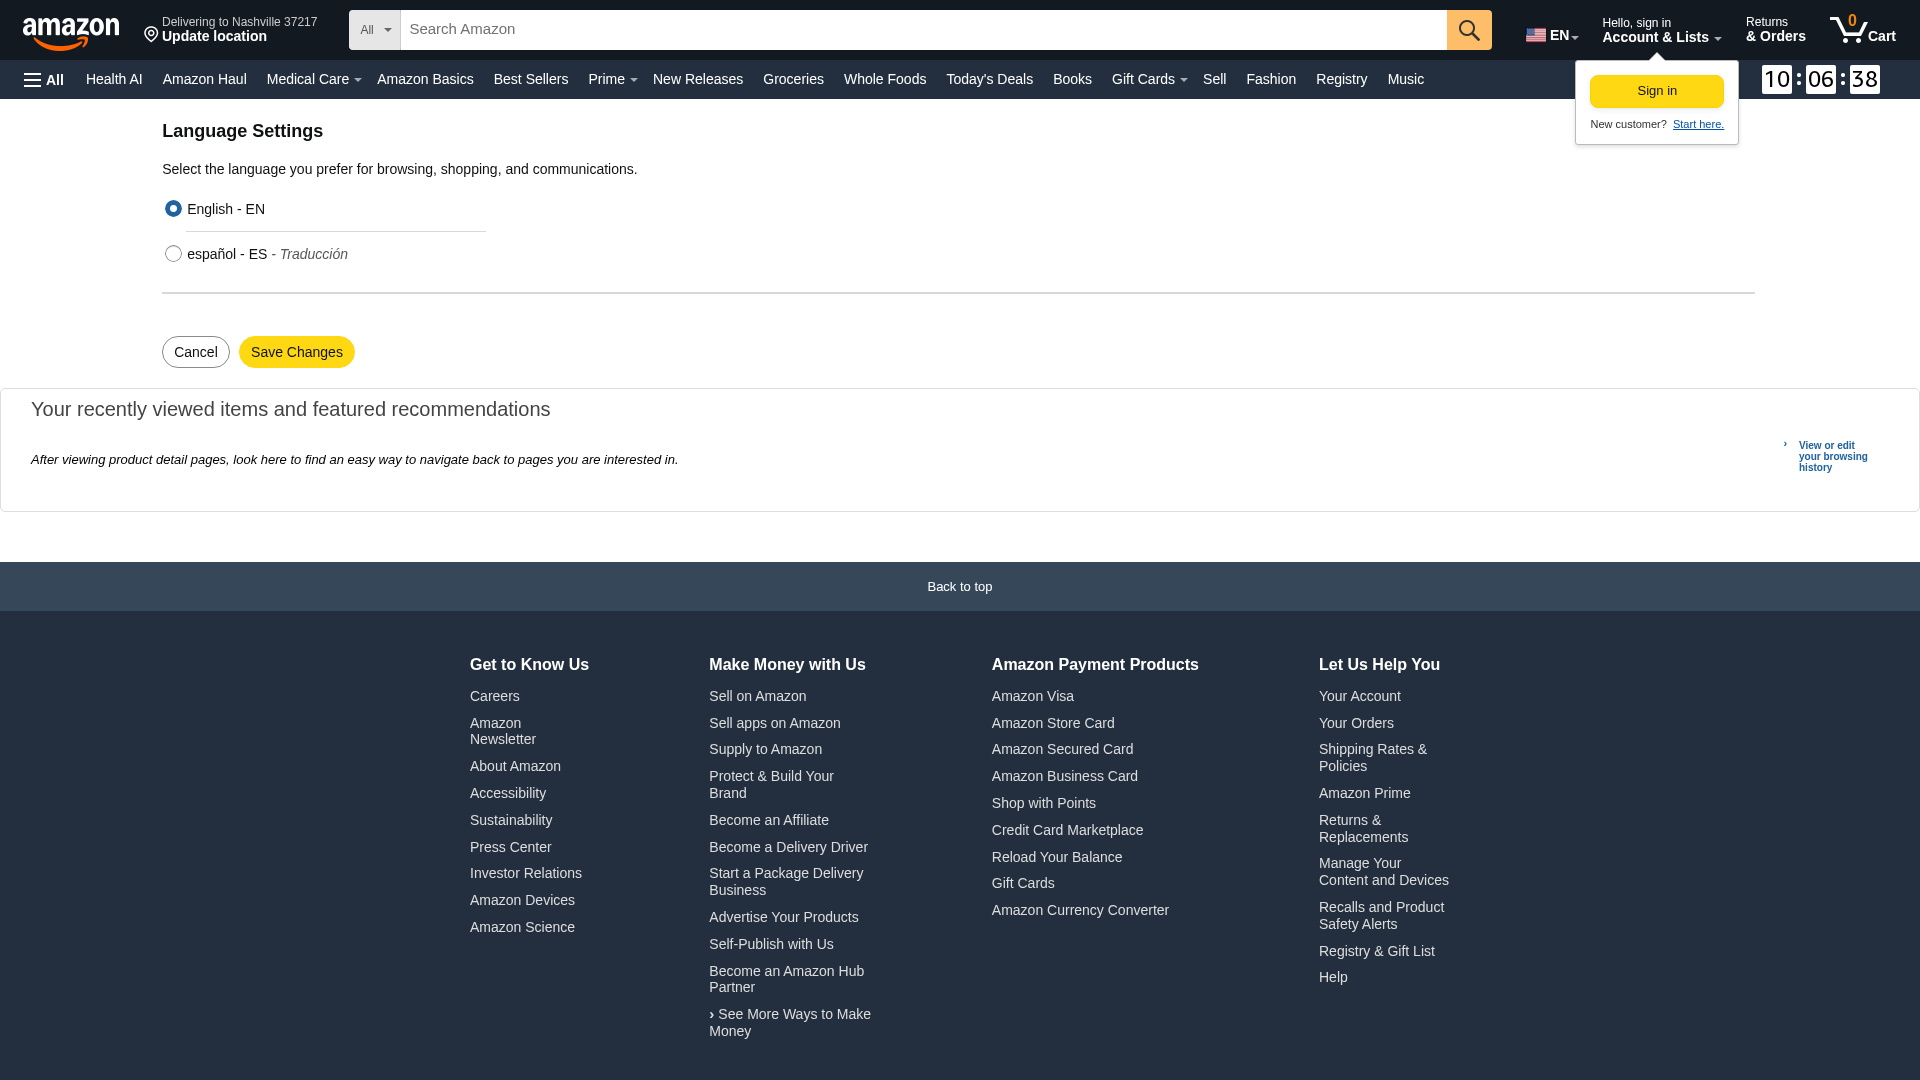Open Amazon Science footer link
Image resolution: width=1920 pixels, height=1080 pixels.
click(522, 927)
